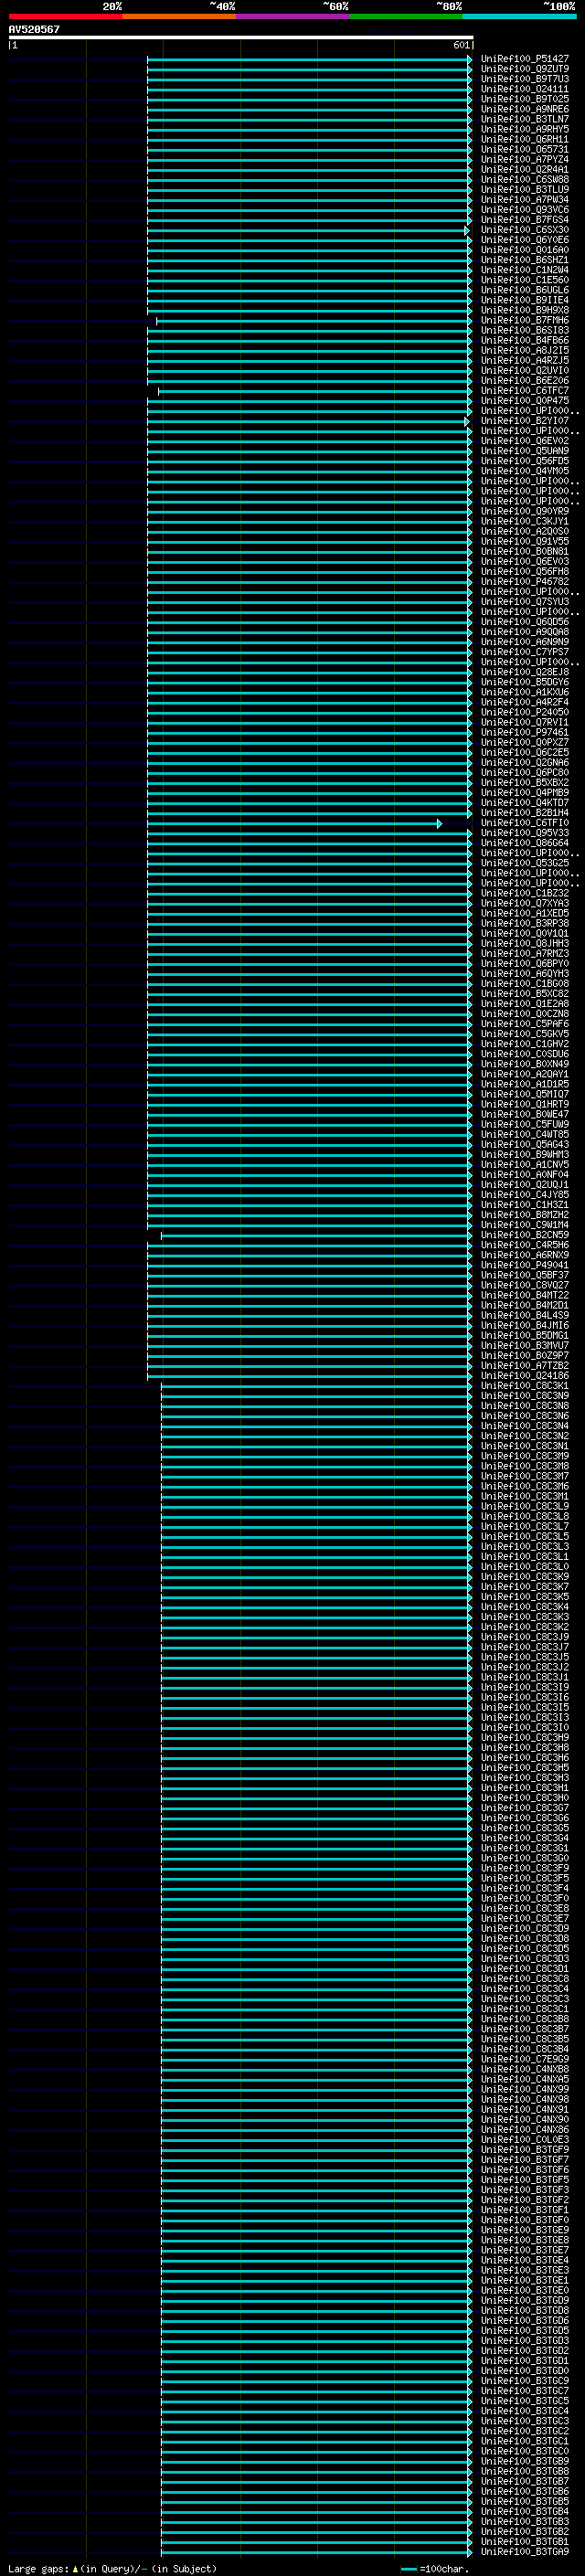Select label UniRef100_C4NXB8
Screen dimensions: 585x2576
pyautogui.click(x=525, y=2070)
